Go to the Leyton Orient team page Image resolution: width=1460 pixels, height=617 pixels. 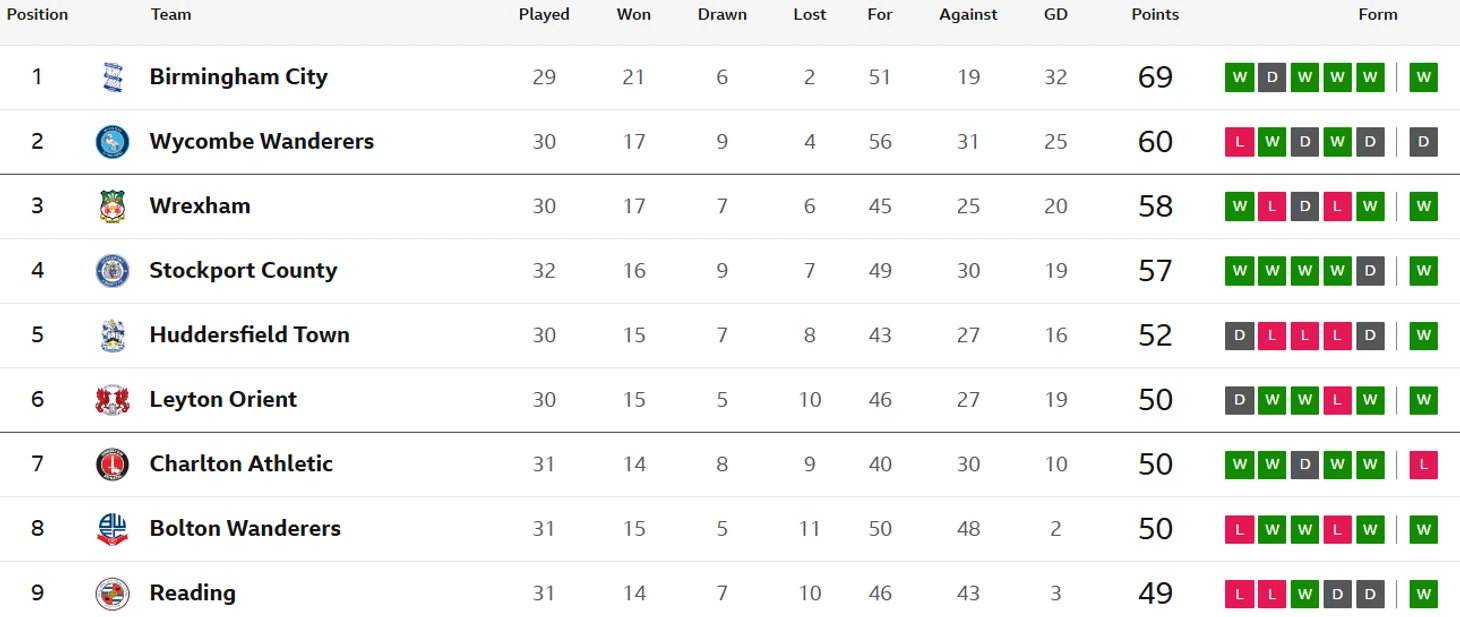[x=223, y=400]
